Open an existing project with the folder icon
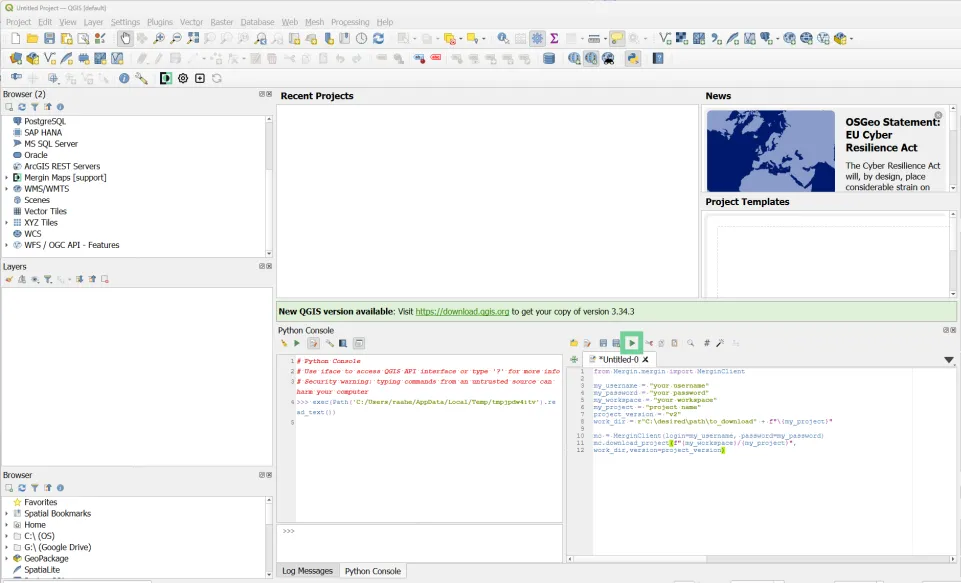The width and height of the screenshot is (961, 583). 32,39
